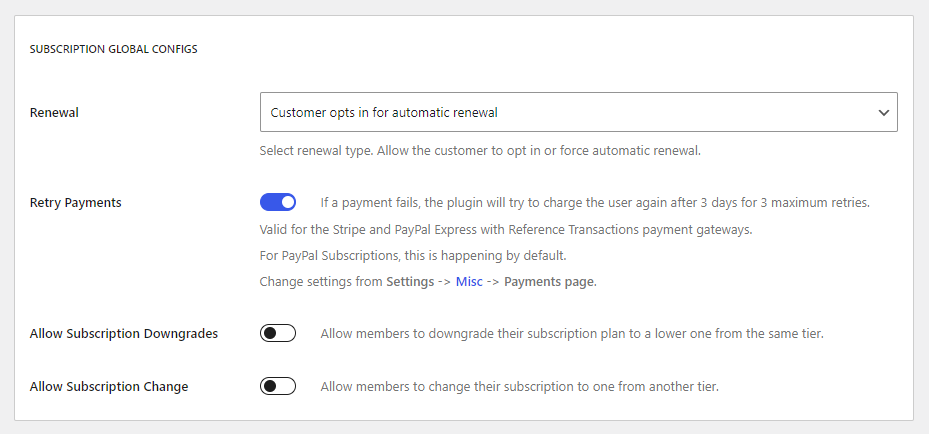This screenshot has height=434, width=929.
Task: Click the Renewal field label
Action: pos(54,112)
